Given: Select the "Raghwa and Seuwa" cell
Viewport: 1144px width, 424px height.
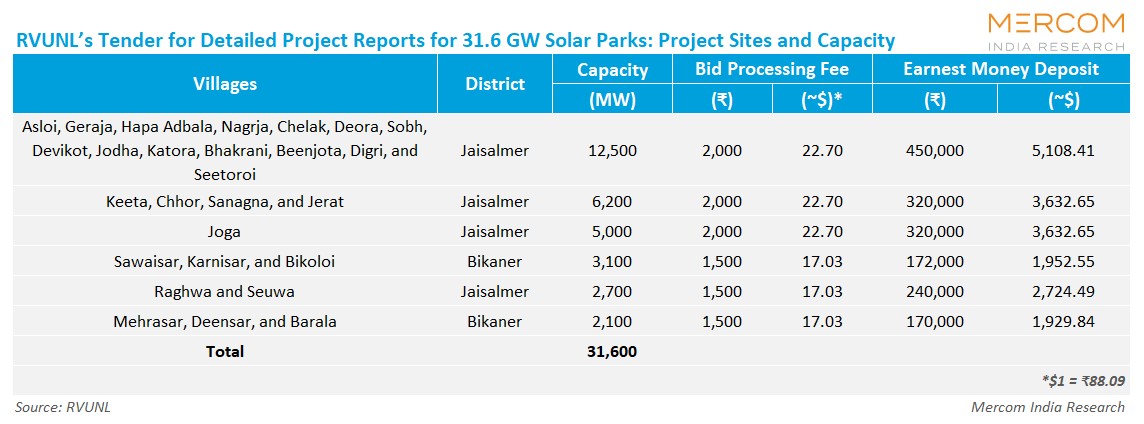Looking at the screenshot, I should click(x=225, y=291).
